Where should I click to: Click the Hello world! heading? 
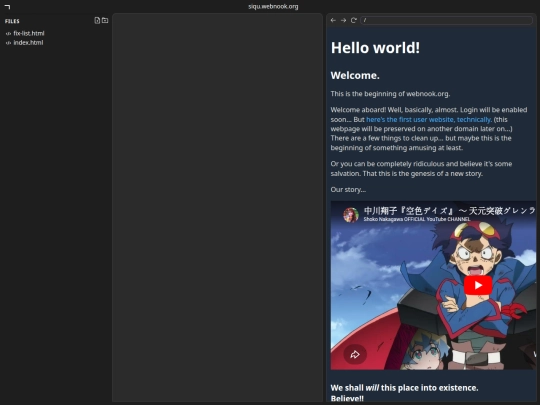pos(375,48)
